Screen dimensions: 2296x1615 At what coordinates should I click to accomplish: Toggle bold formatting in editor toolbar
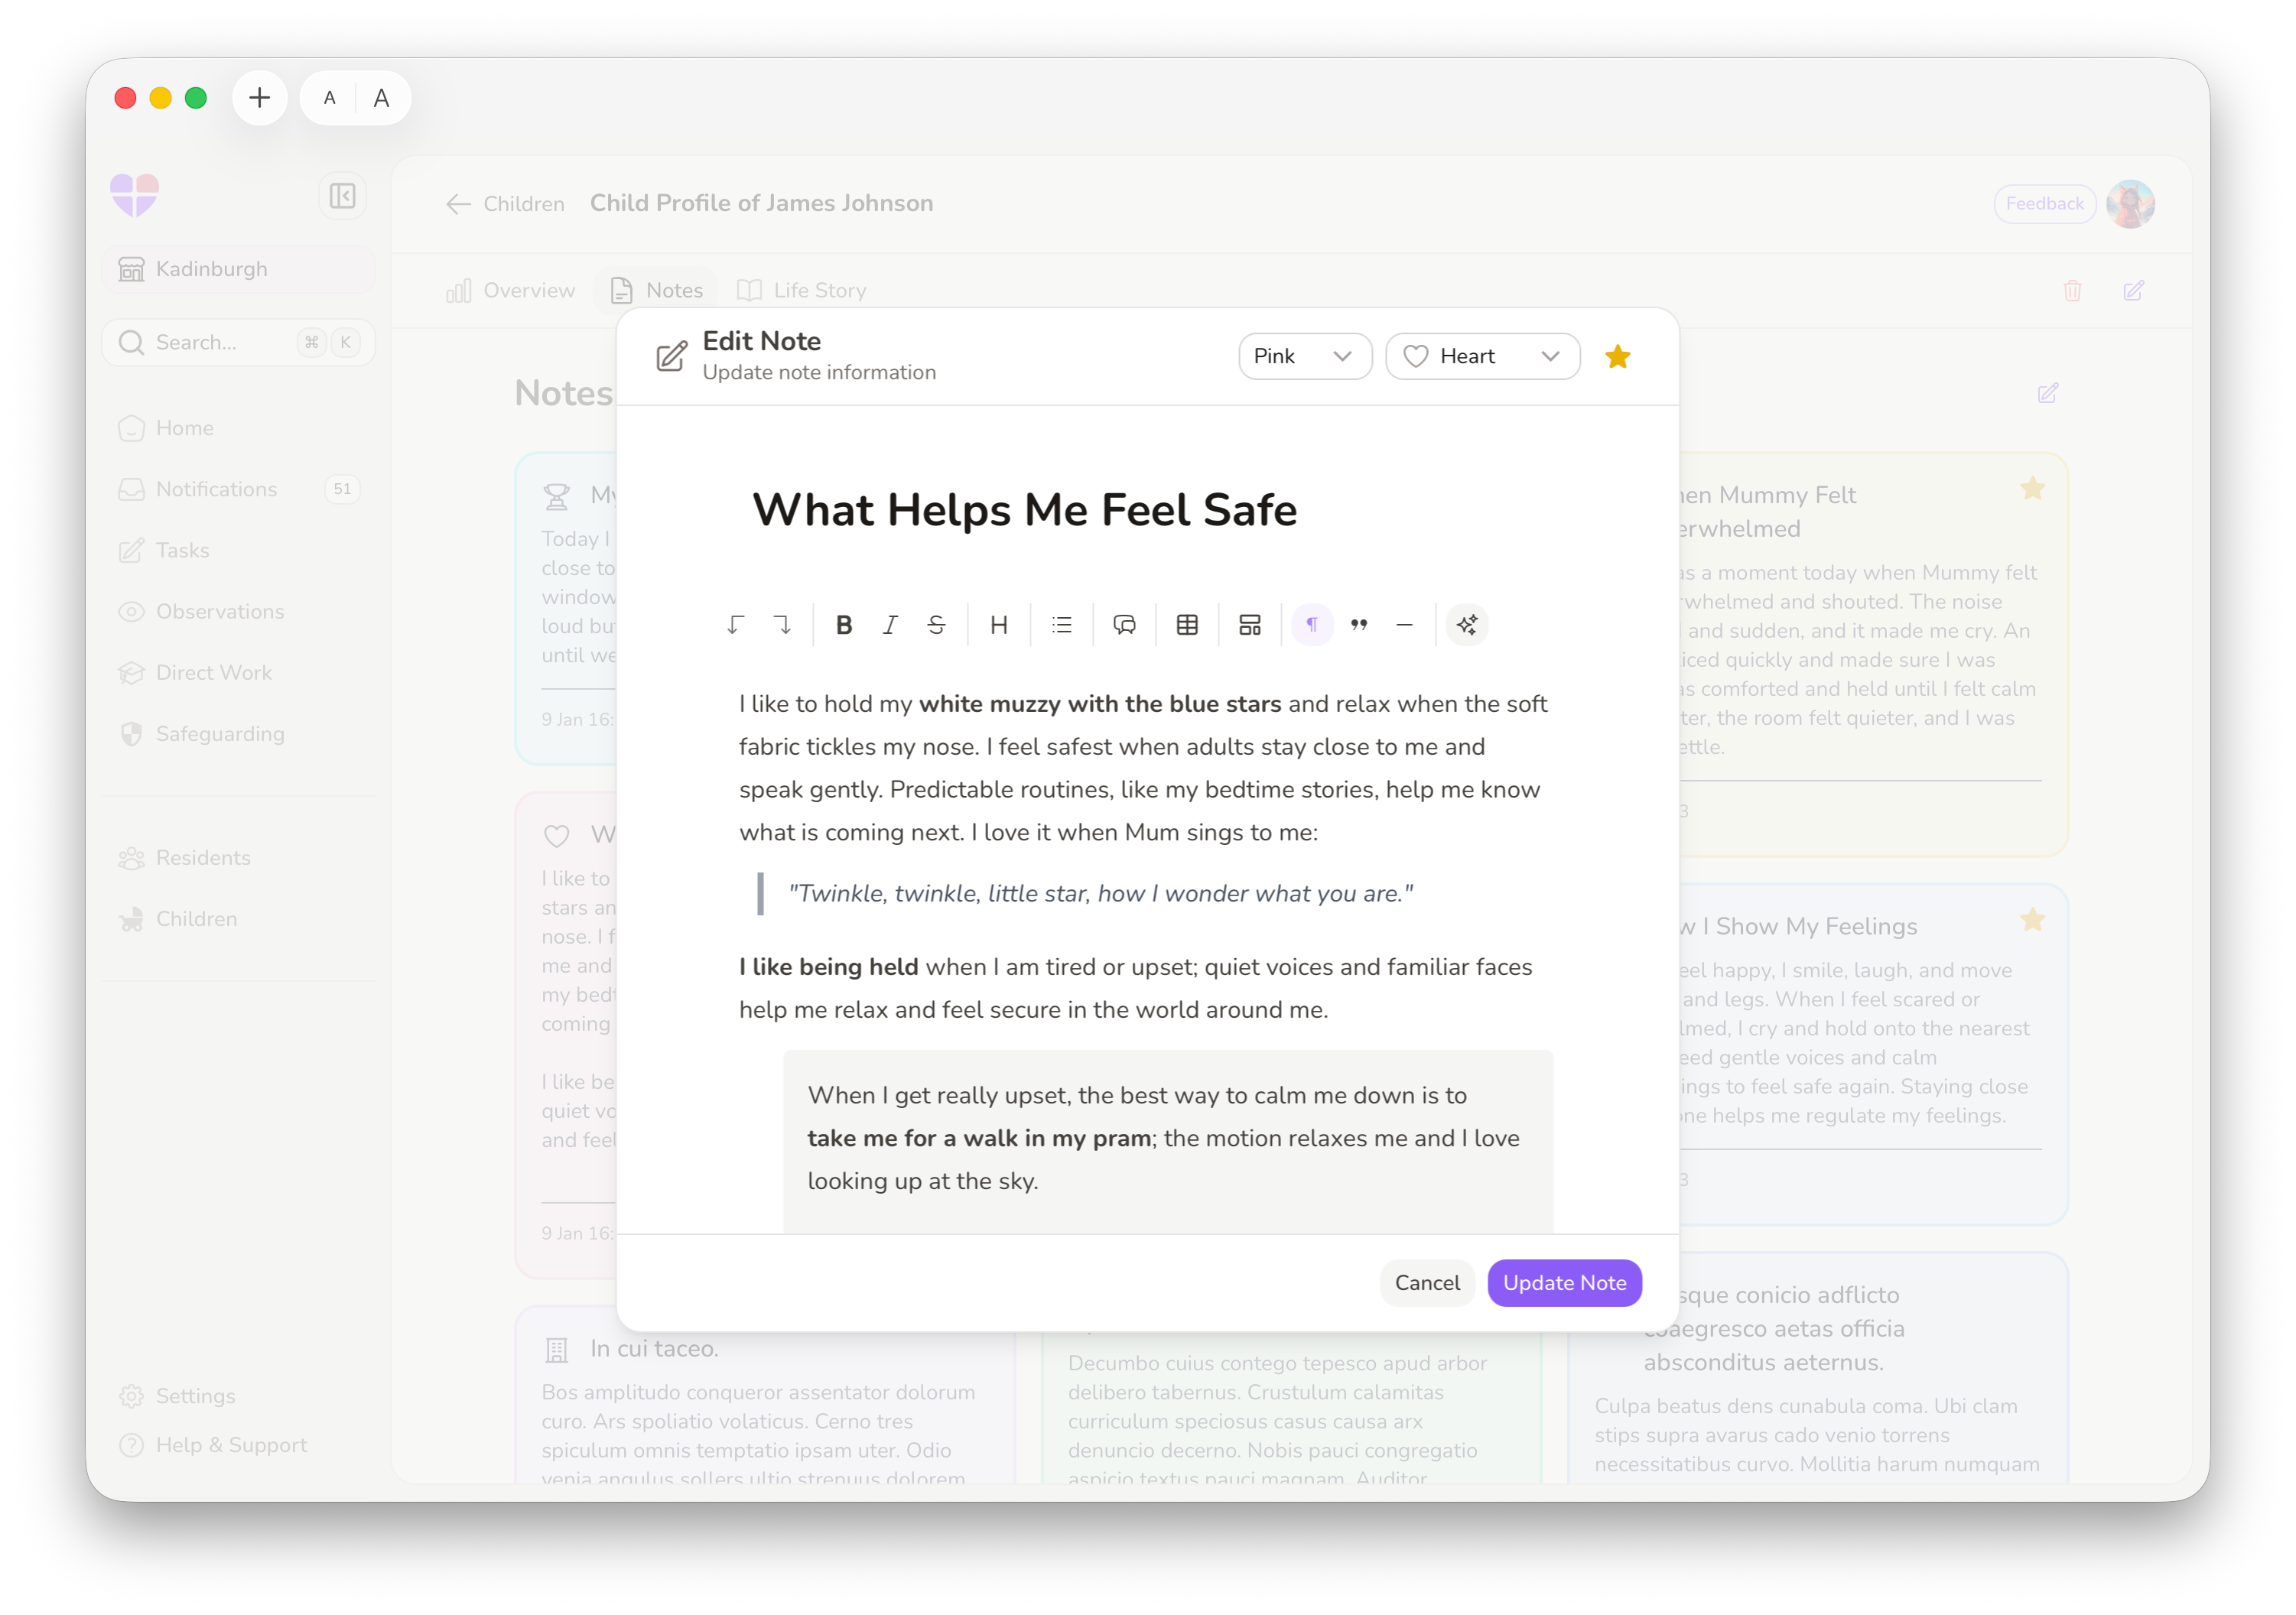point(843,625)
